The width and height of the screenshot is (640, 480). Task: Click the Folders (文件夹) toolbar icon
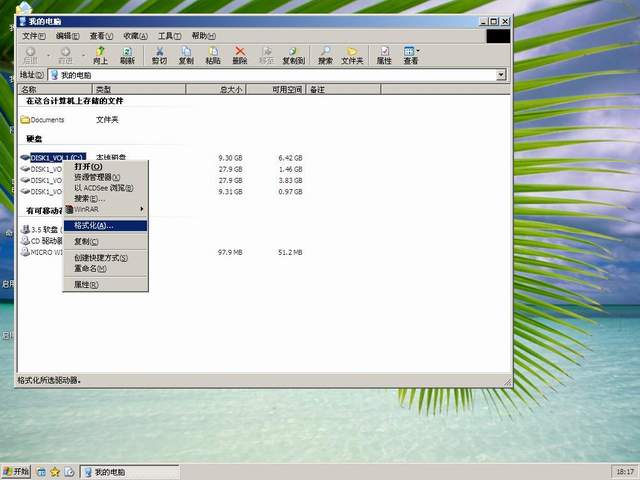click(x=352, y=54)
